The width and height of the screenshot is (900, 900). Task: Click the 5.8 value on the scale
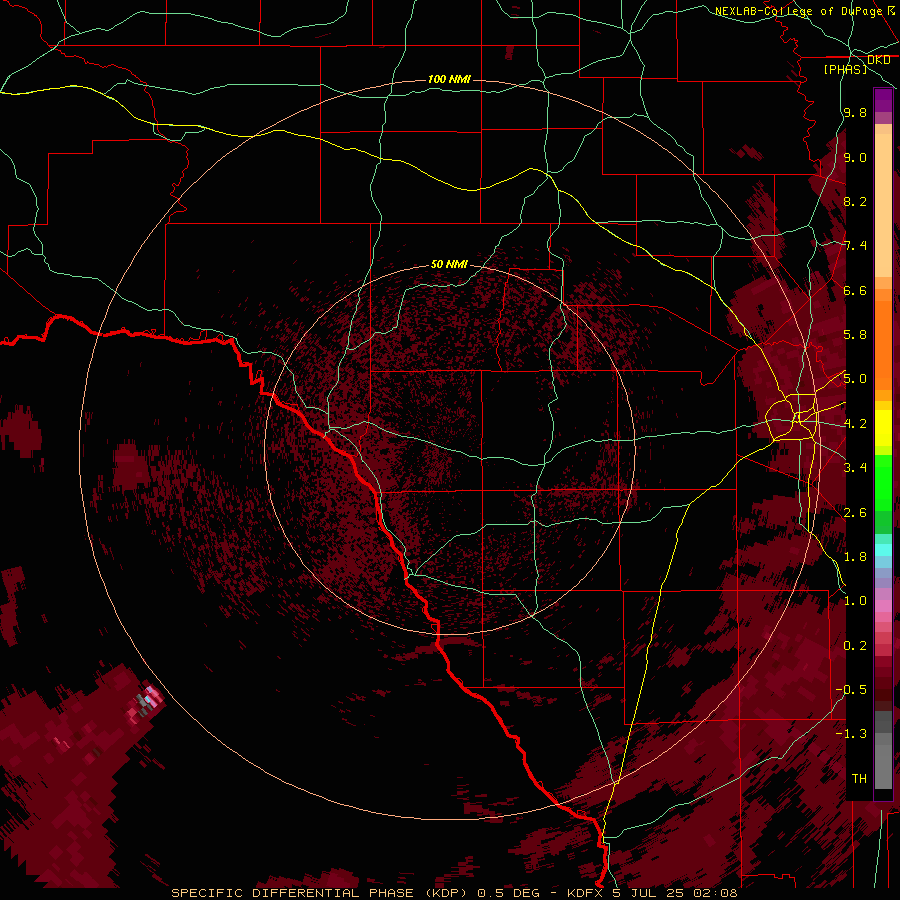tap(855, 335)
